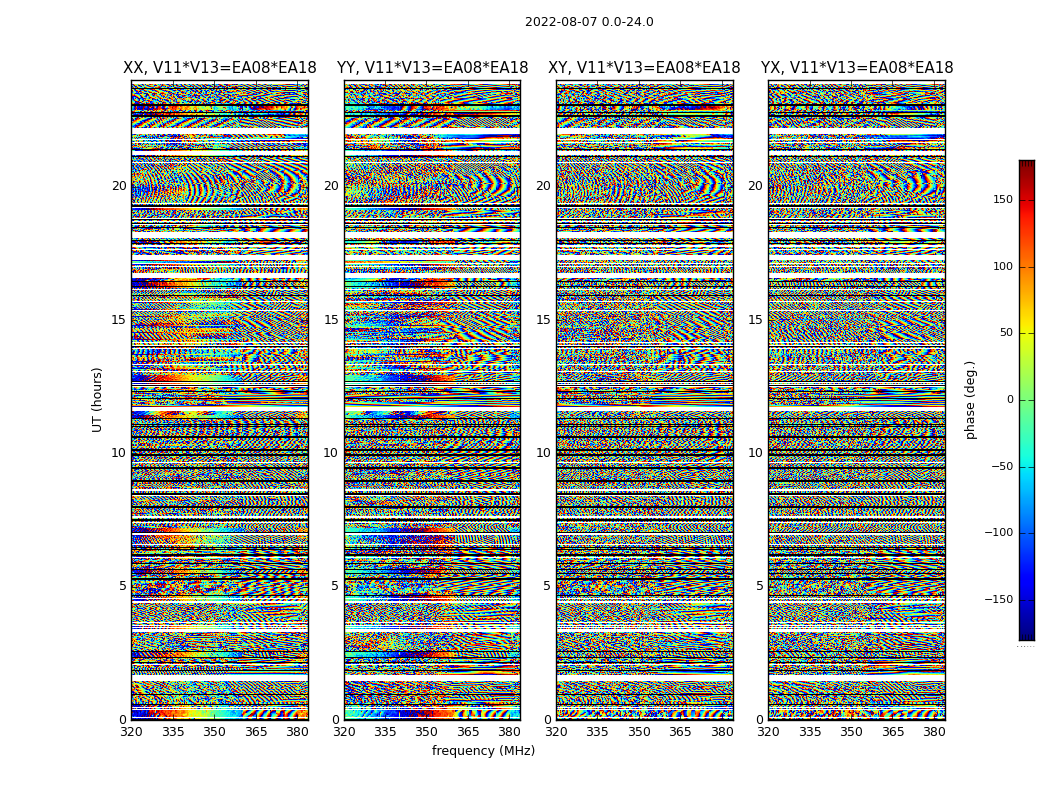Click the XY phase waterfall plot
Viewport: 1050px width, 800px height.
[645, 400]
